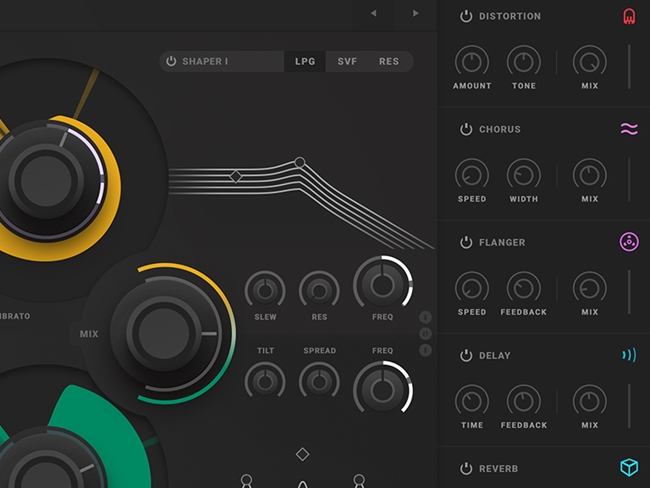Click the down-arrow copy button beside FREQ
The height and width of the screenshot is (488, 650).
click(425, 318)
